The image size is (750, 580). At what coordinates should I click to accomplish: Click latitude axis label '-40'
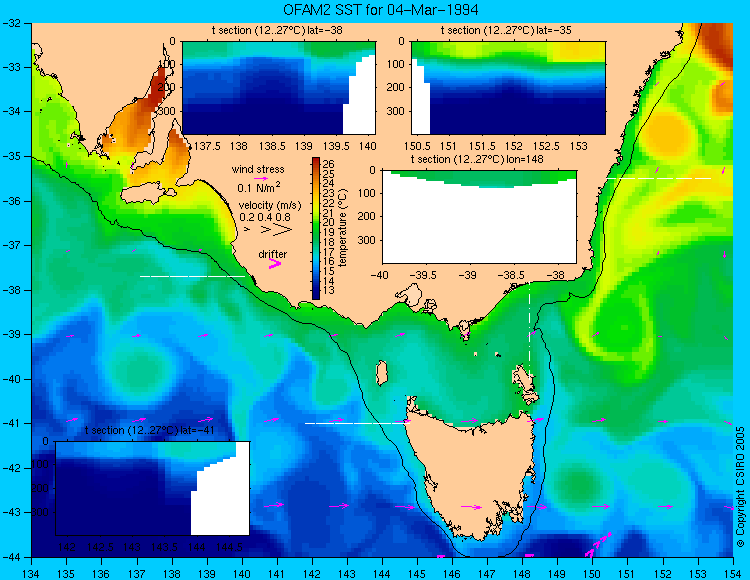pyautogui.click(x=11, y=379)
